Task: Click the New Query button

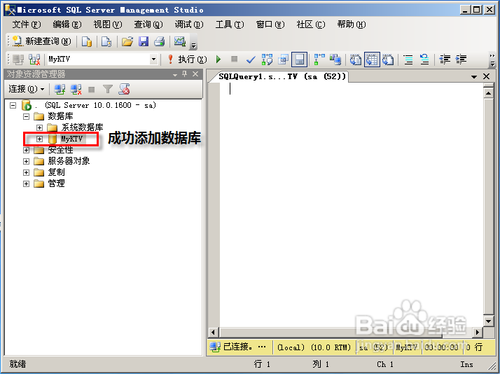Action: click(42, 41)
